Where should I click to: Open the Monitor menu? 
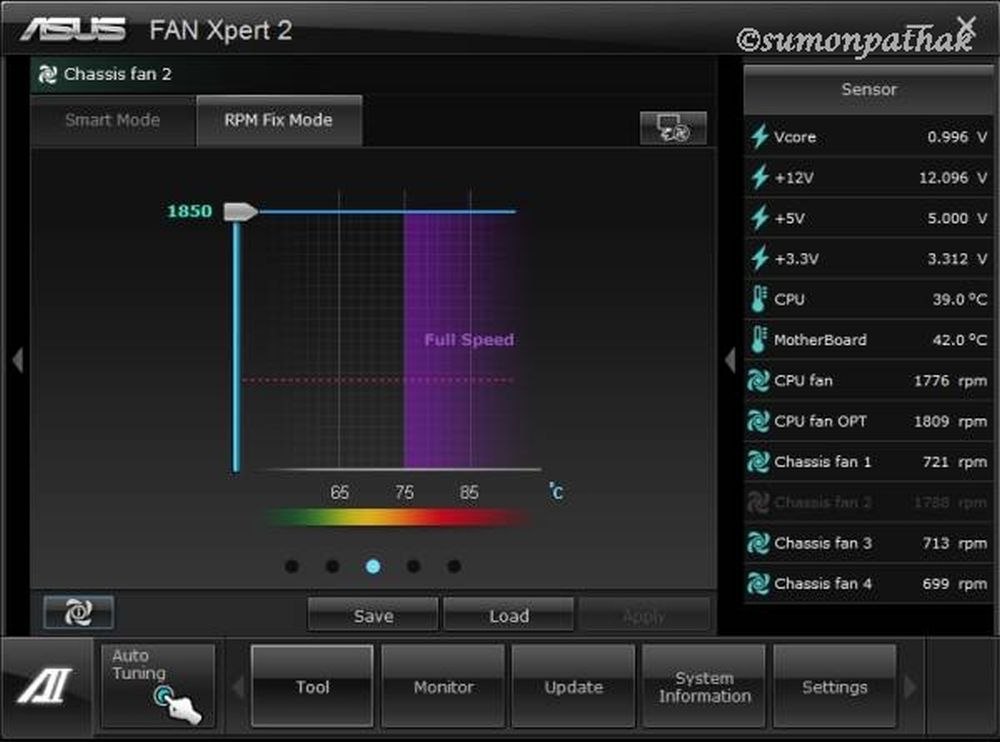coord(443,687)
